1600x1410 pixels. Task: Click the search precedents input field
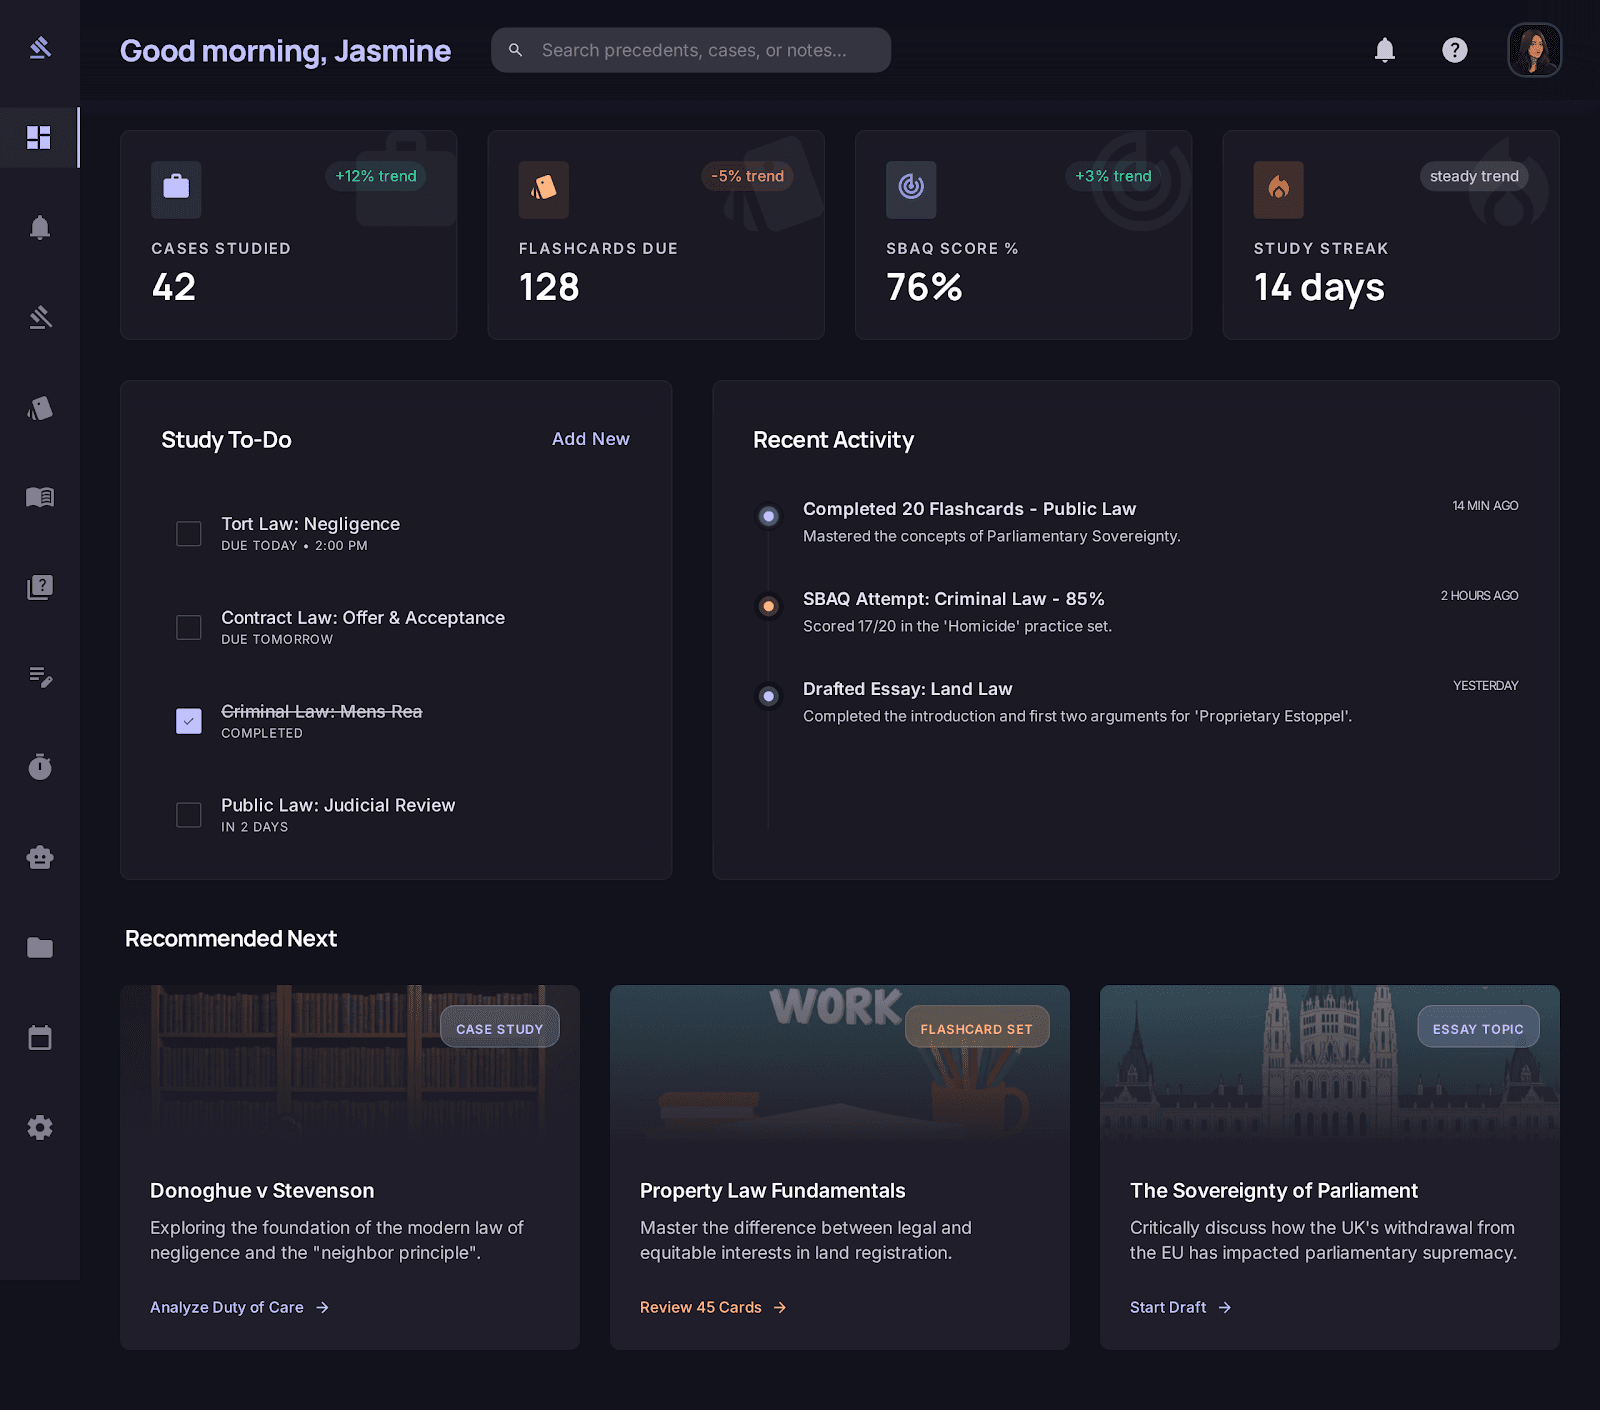690,49
